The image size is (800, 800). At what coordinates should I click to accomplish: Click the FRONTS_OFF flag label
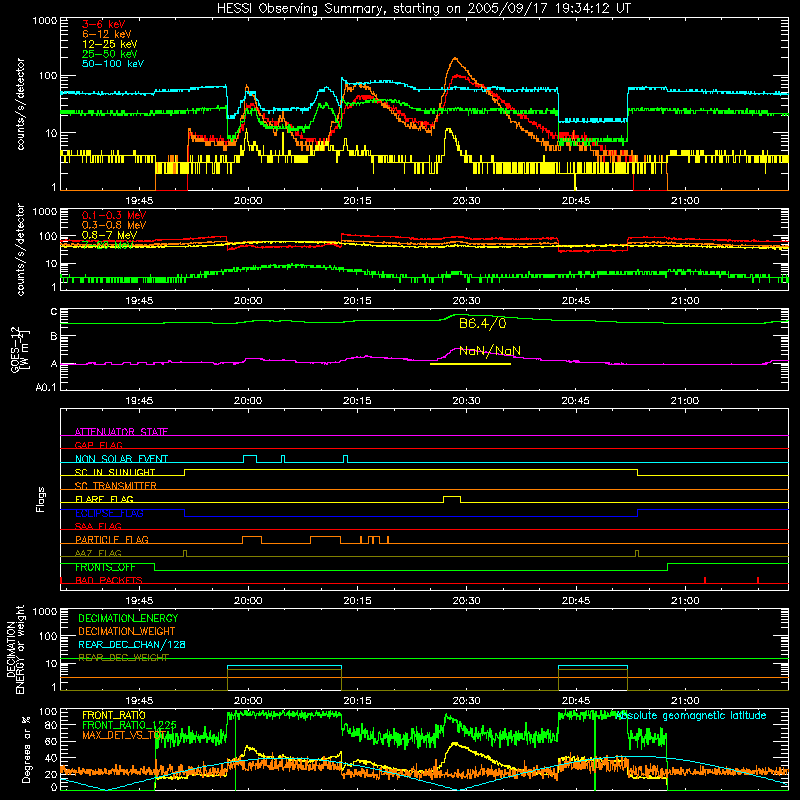(105, 567)
